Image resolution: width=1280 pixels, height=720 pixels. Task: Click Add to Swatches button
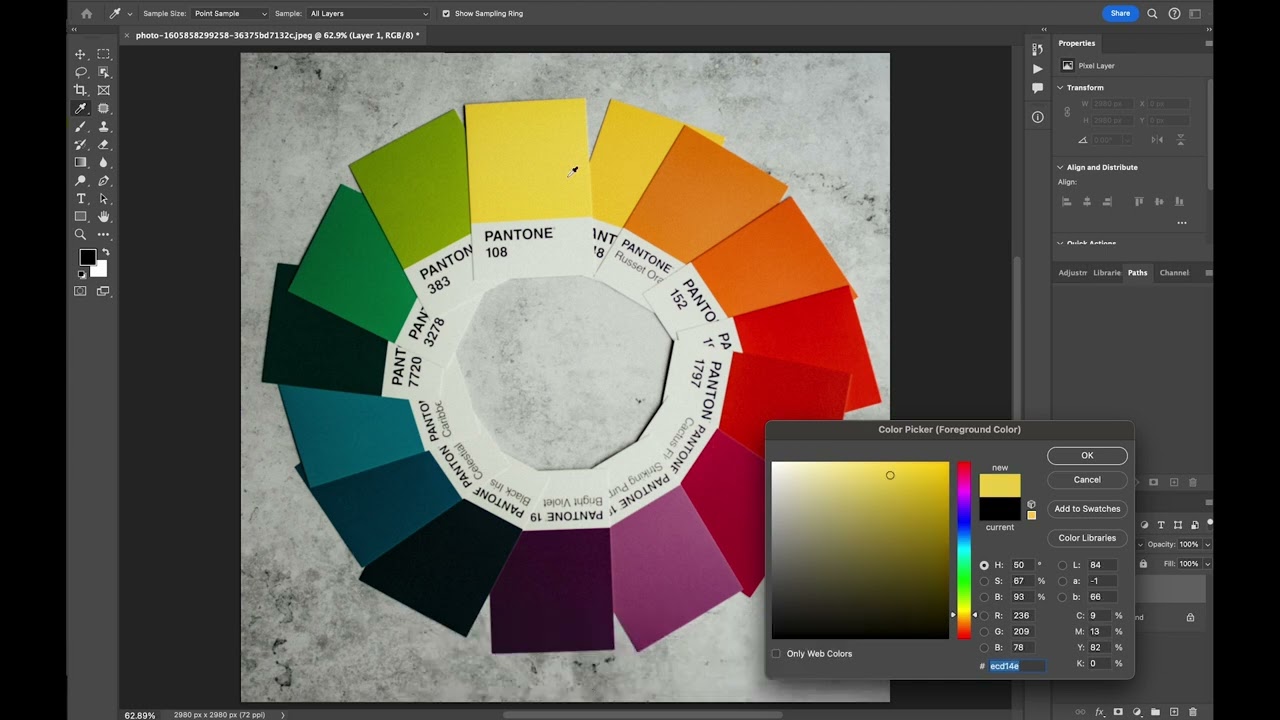[1087, 509]
